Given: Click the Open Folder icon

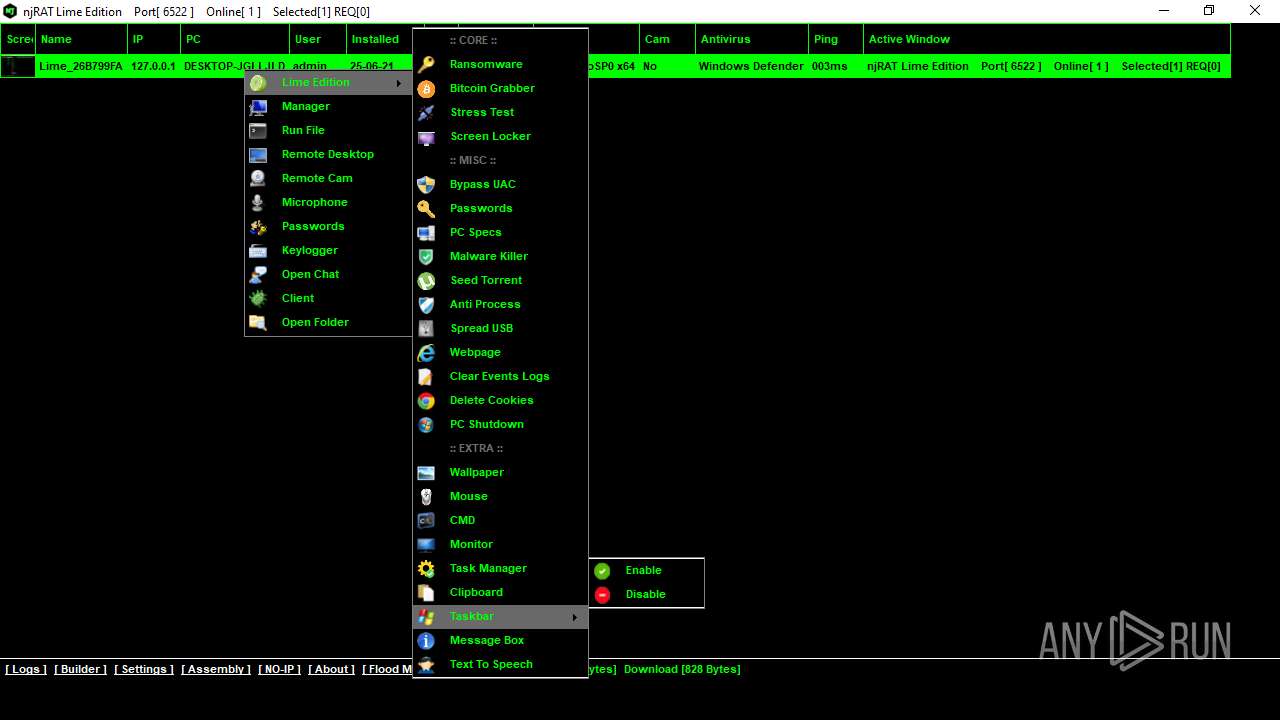Looking at the screenshot, I should pos(258,322).
